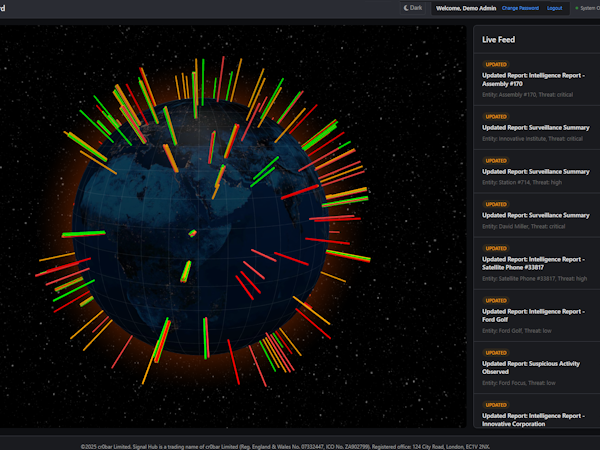Screen dimensions: 600x450
Task: Select the text Entity: Station #714, Threat: high
Action: pos(522,183)
